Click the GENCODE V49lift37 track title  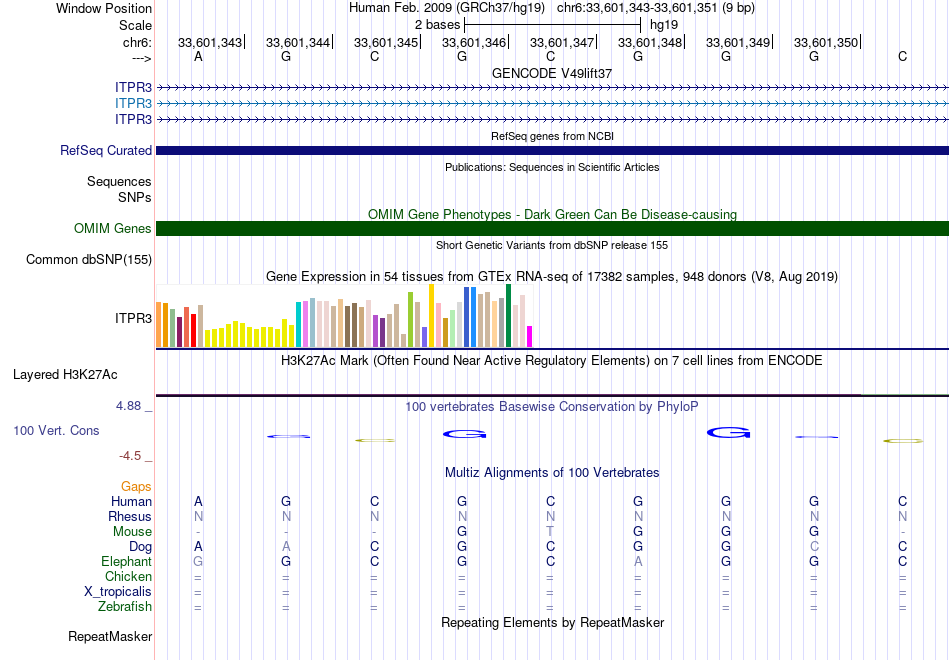tap(552, 73)
